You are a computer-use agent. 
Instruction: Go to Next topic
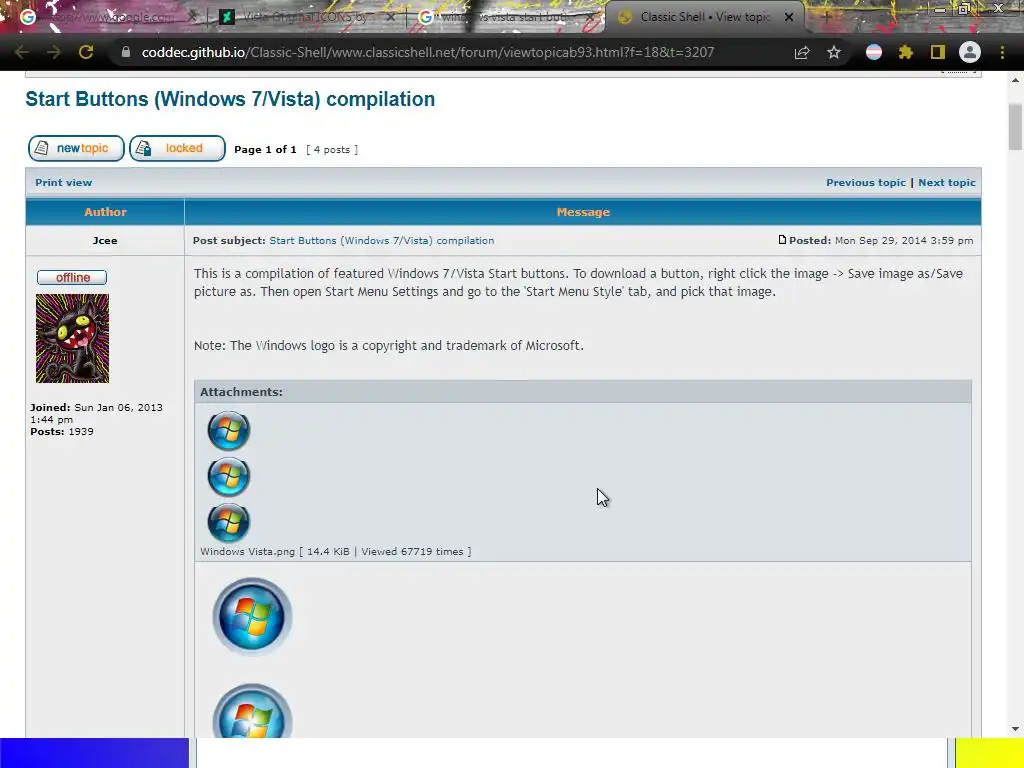coord(947,183)
